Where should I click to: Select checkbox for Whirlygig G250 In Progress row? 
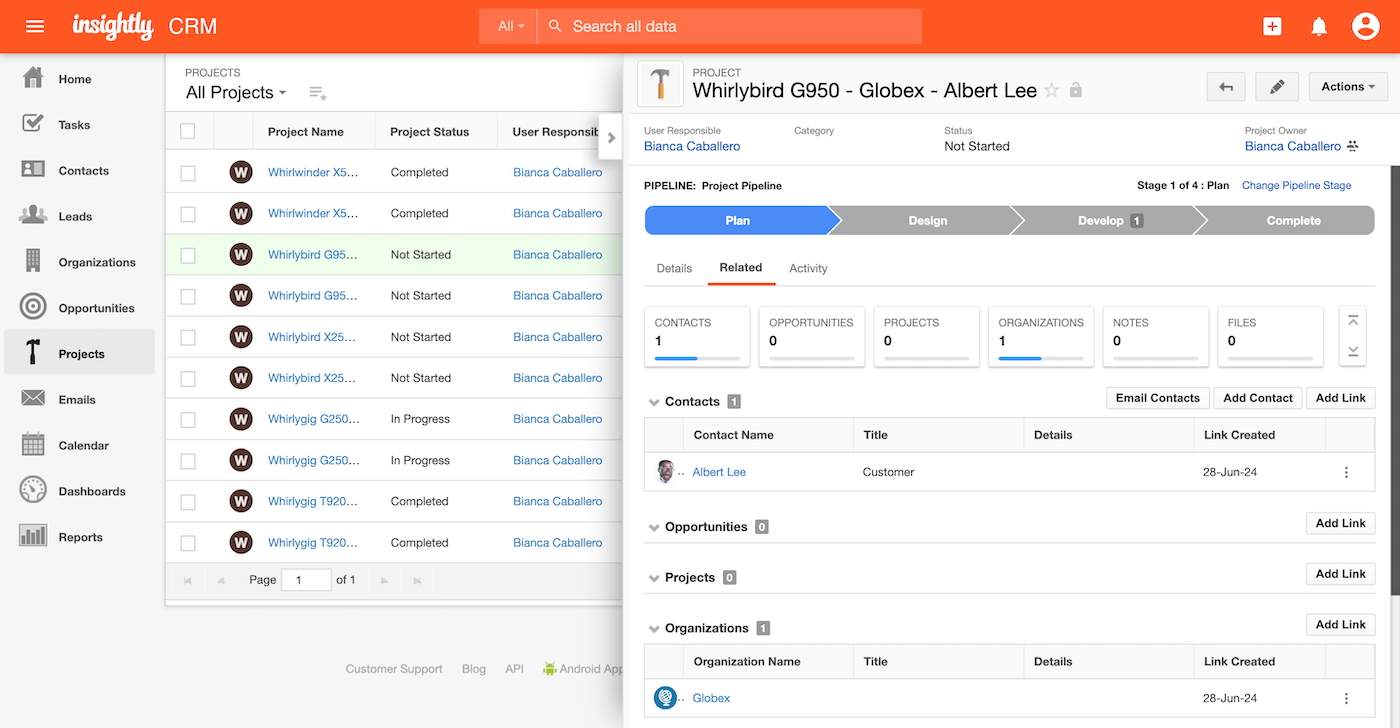(188, 420)
